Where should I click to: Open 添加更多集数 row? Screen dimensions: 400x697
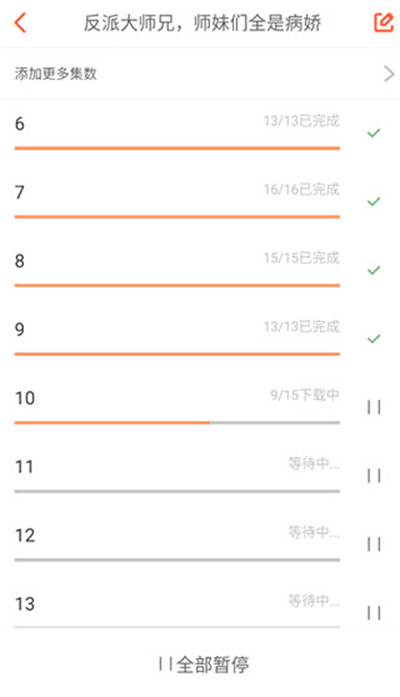(x=200, y=74)
